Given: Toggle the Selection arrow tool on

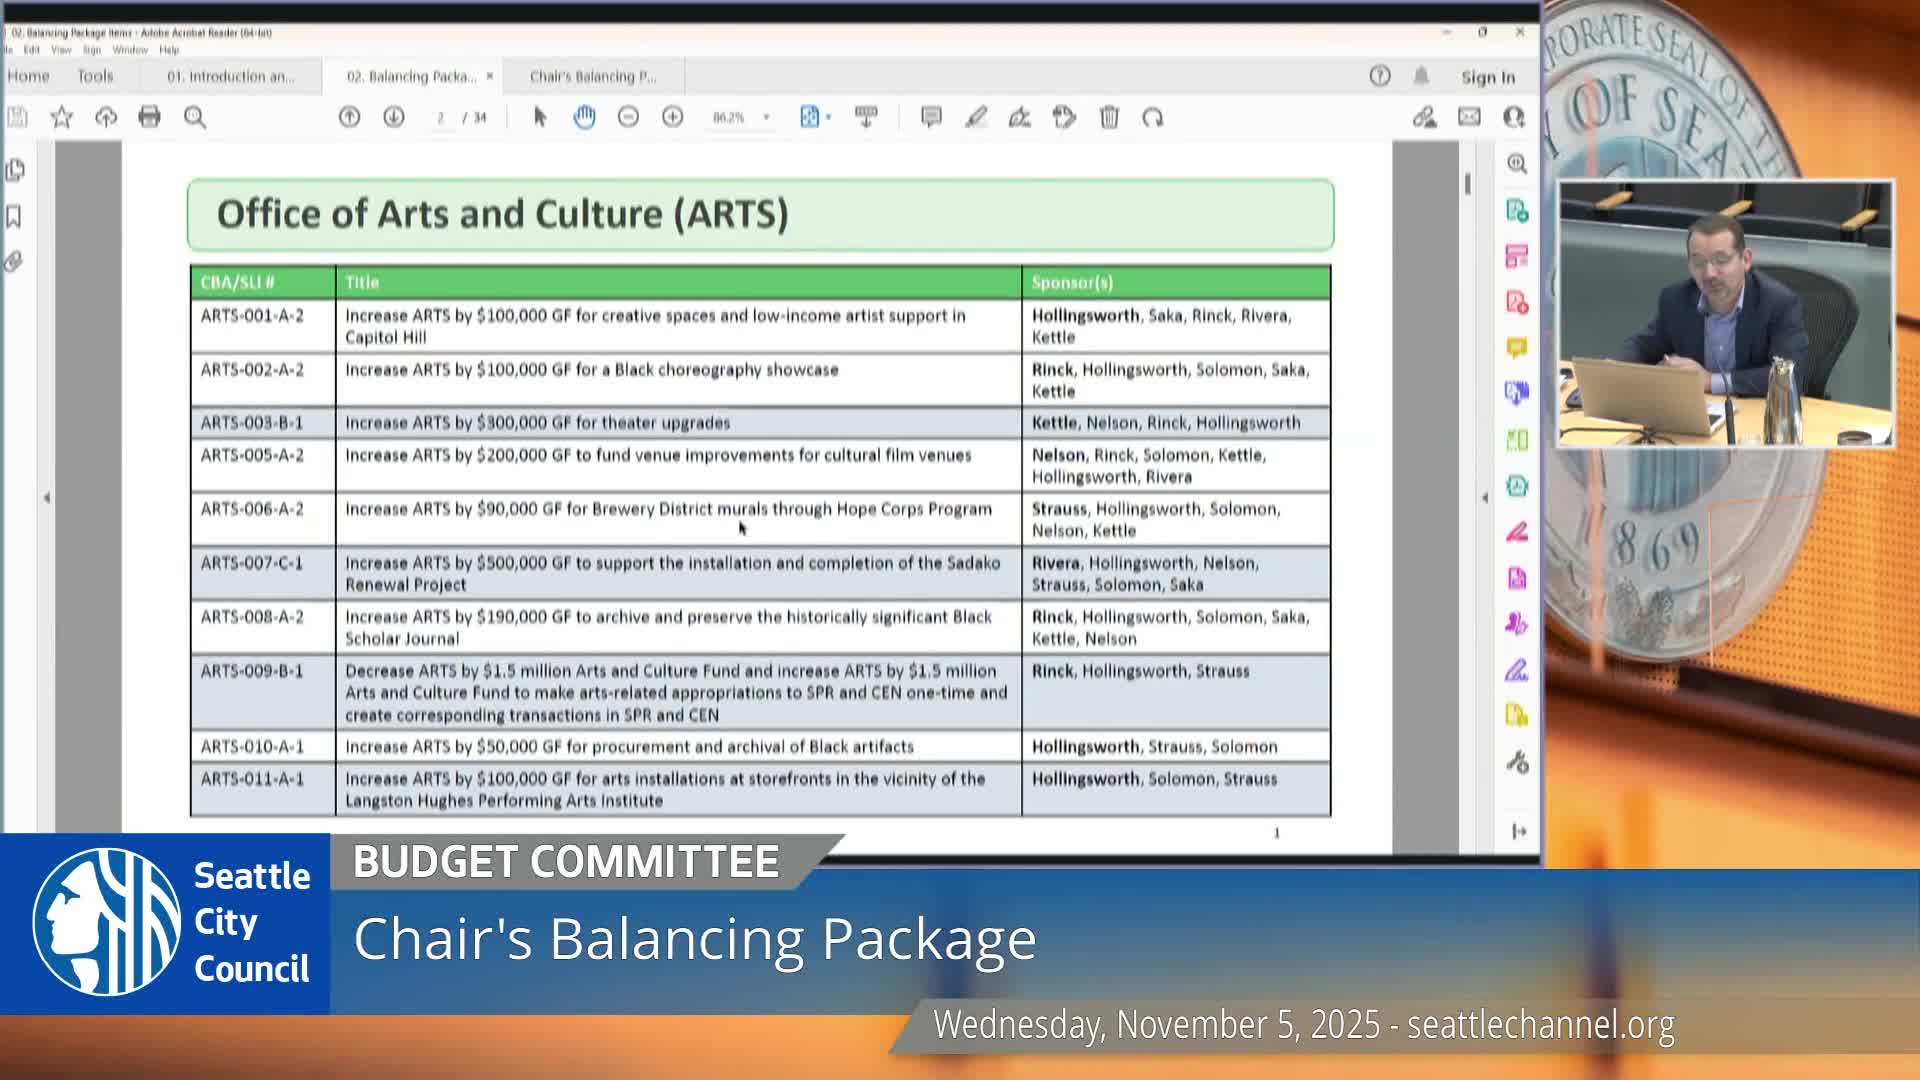Looking at the screenshot, I should coord(541,117).
